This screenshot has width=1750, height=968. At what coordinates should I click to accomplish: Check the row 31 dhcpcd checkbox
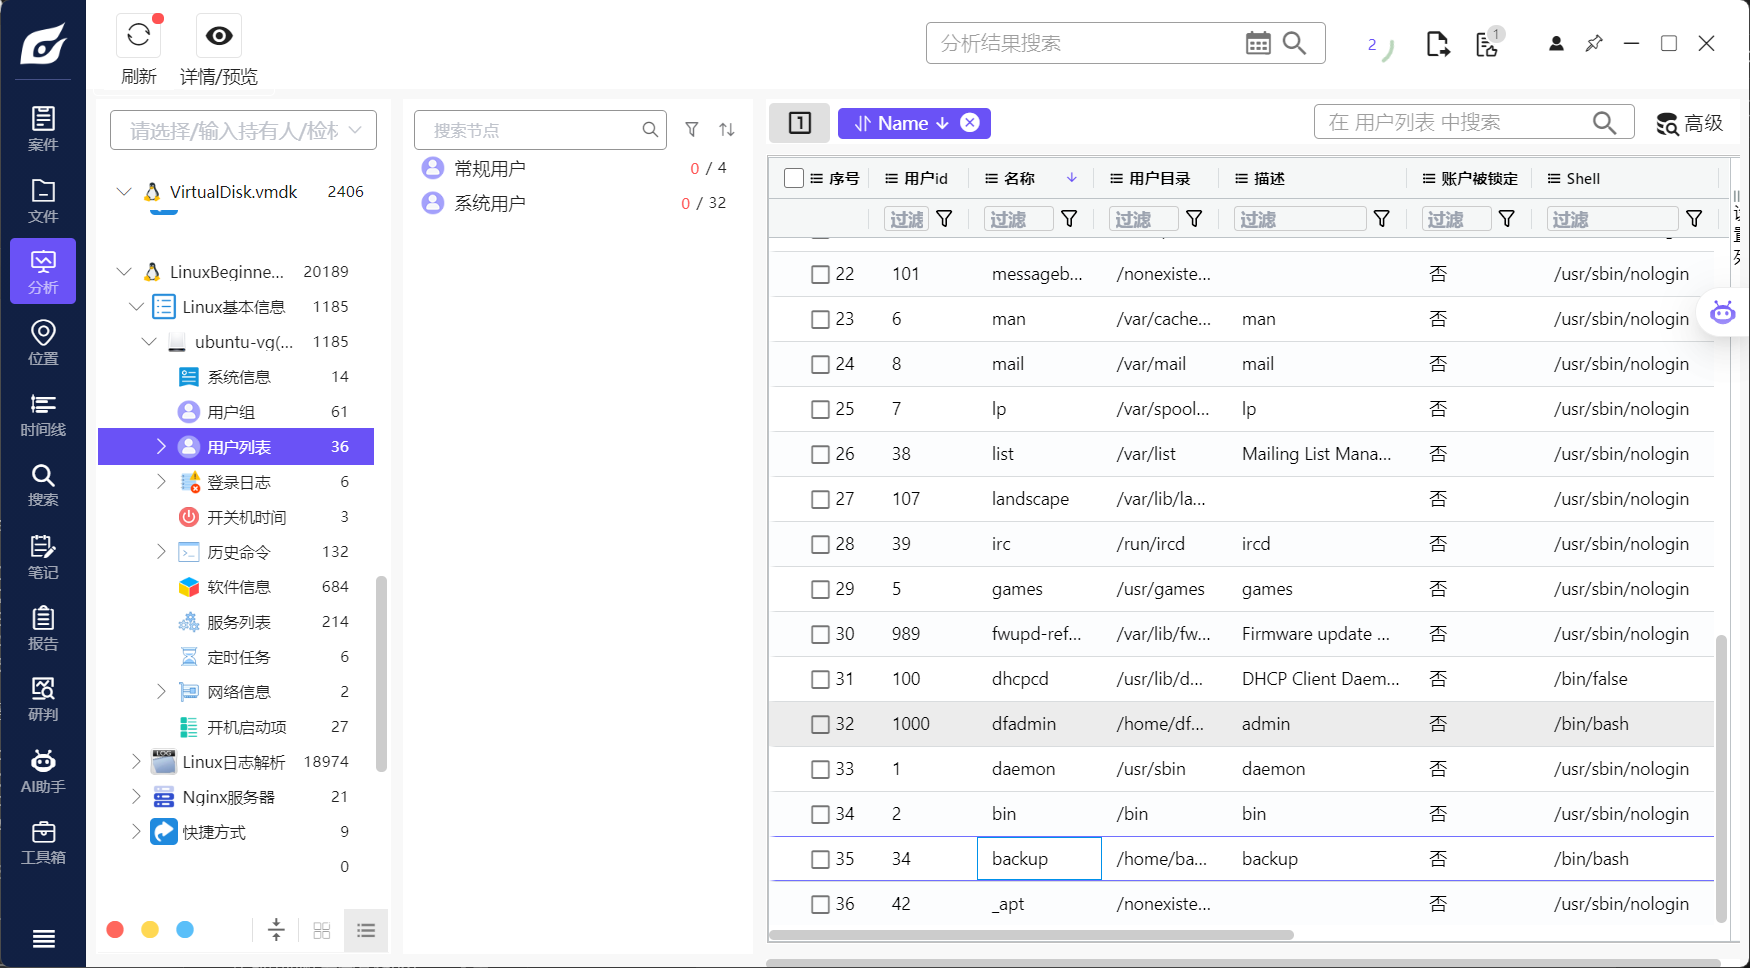click(820, 679)
